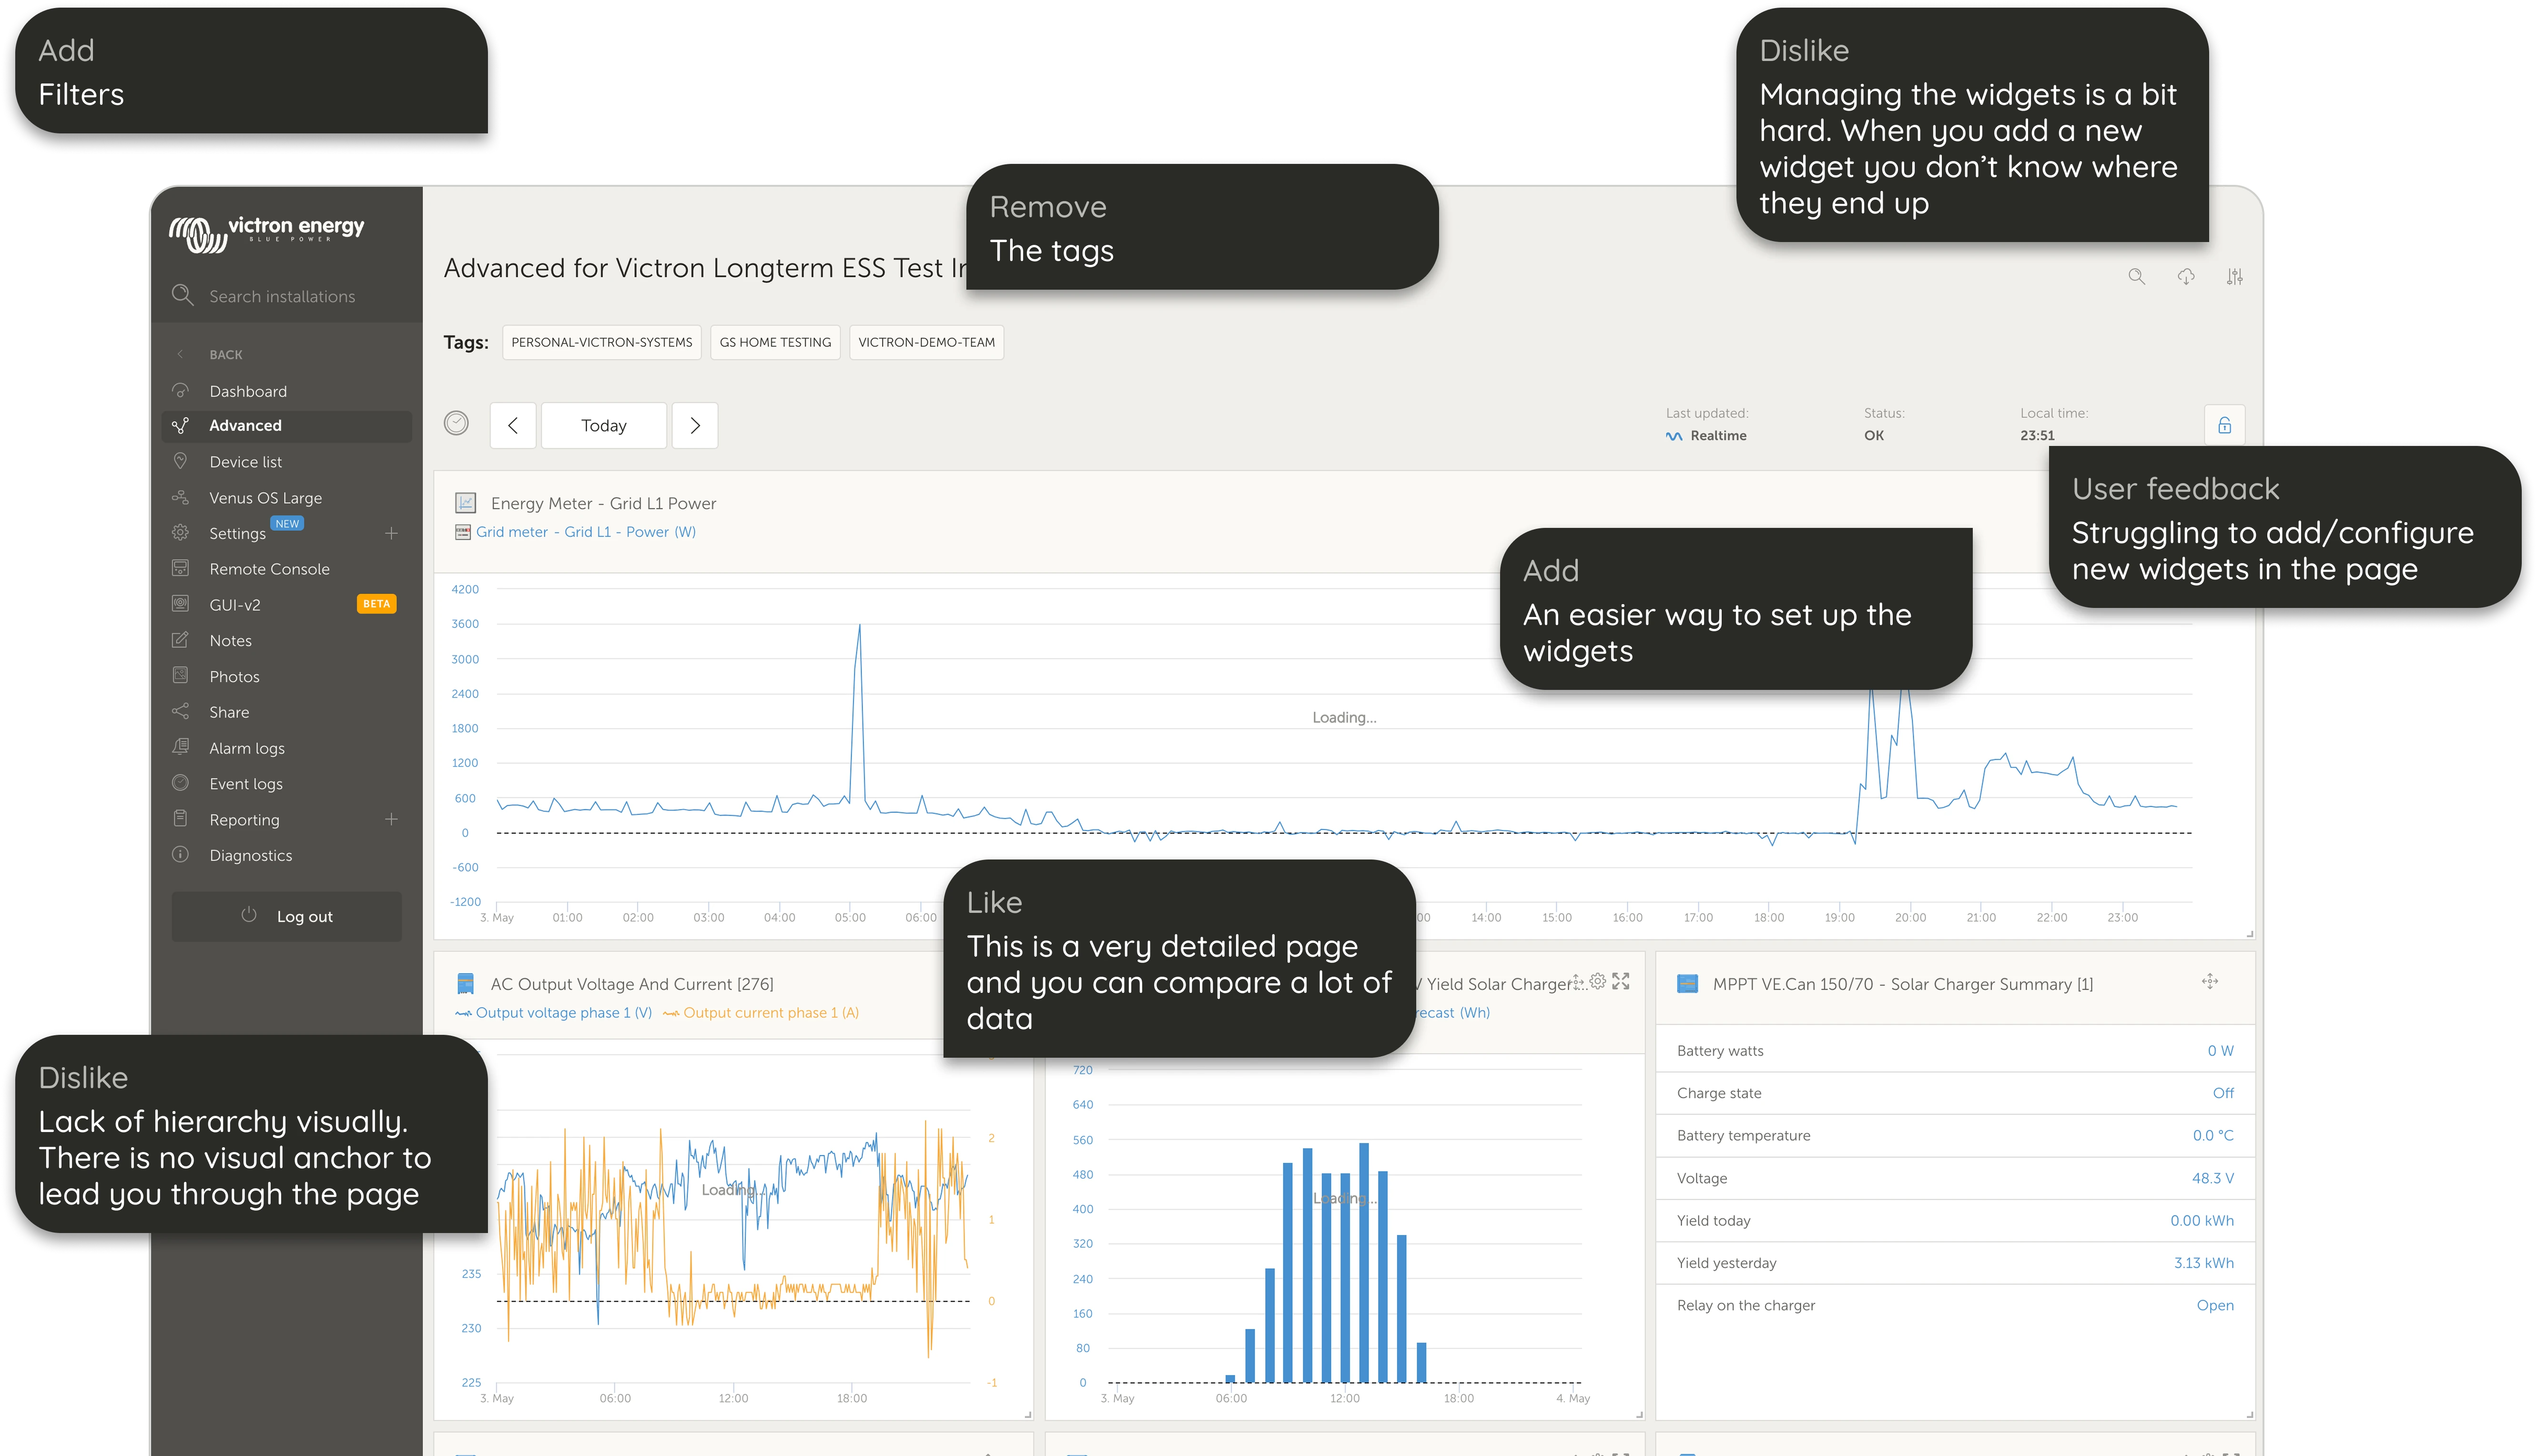
Task: Go to next day with right chevron
Action: click(695, 425)
